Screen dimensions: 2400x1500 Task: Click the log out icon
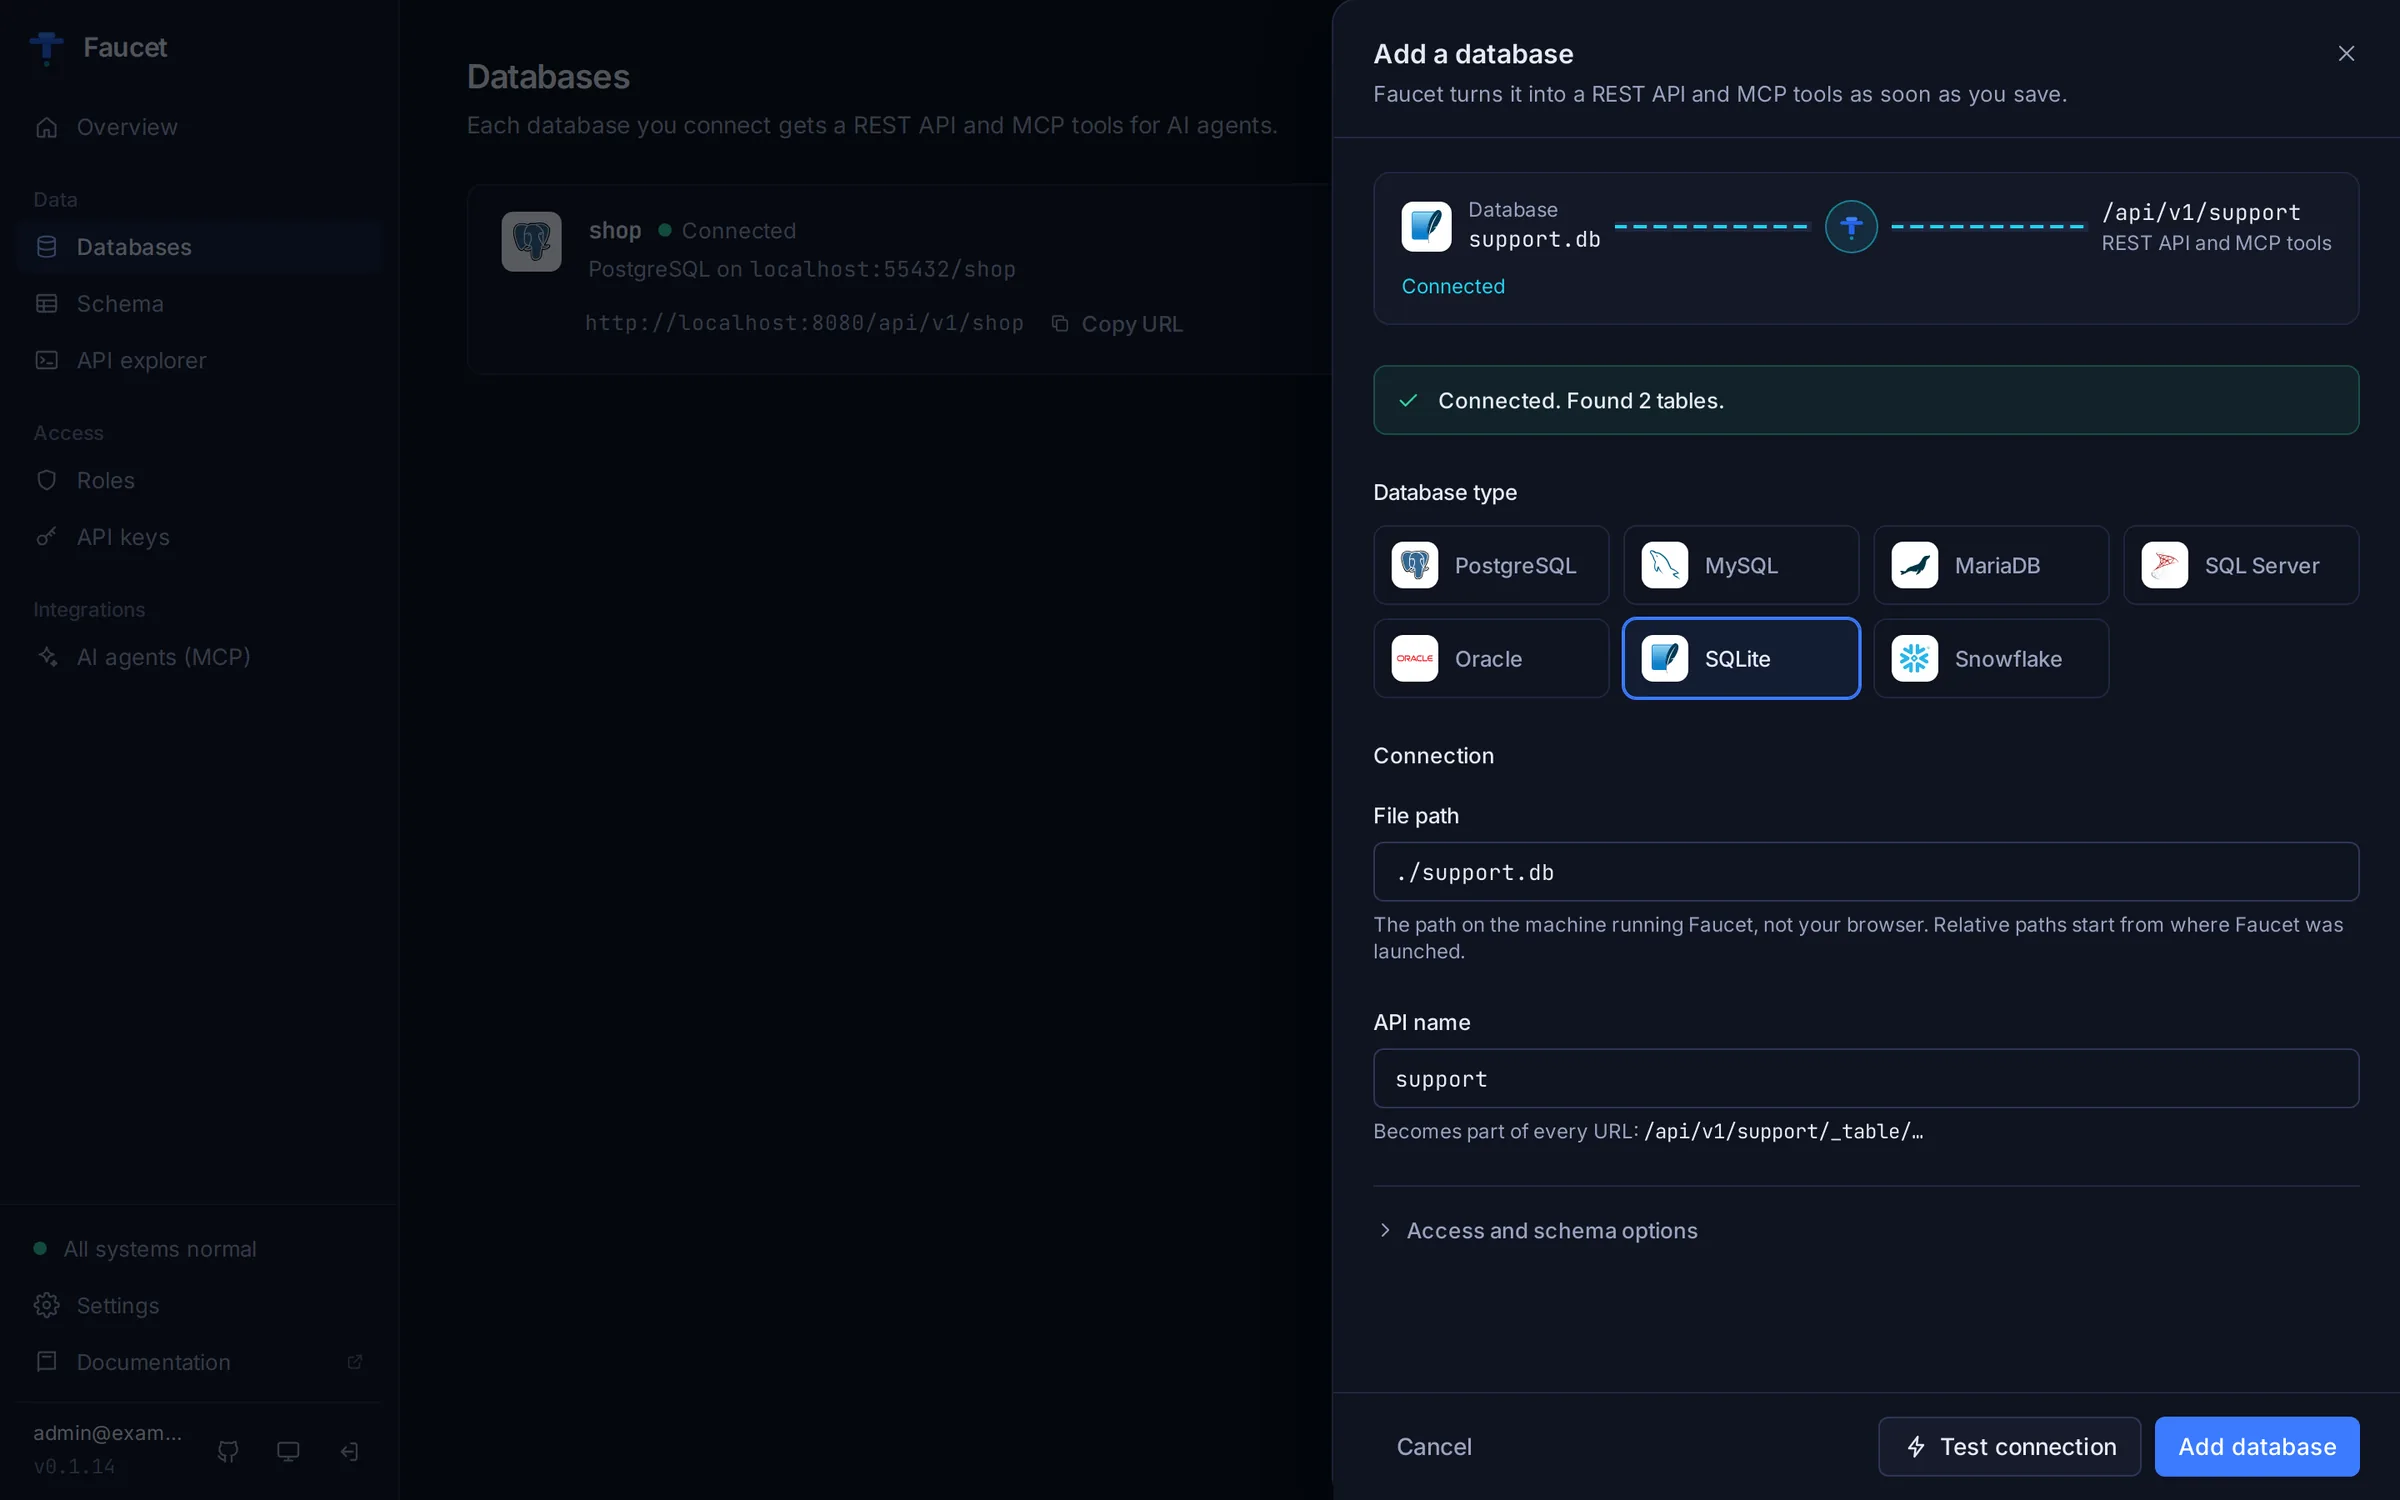click(x=349, y=1451)
